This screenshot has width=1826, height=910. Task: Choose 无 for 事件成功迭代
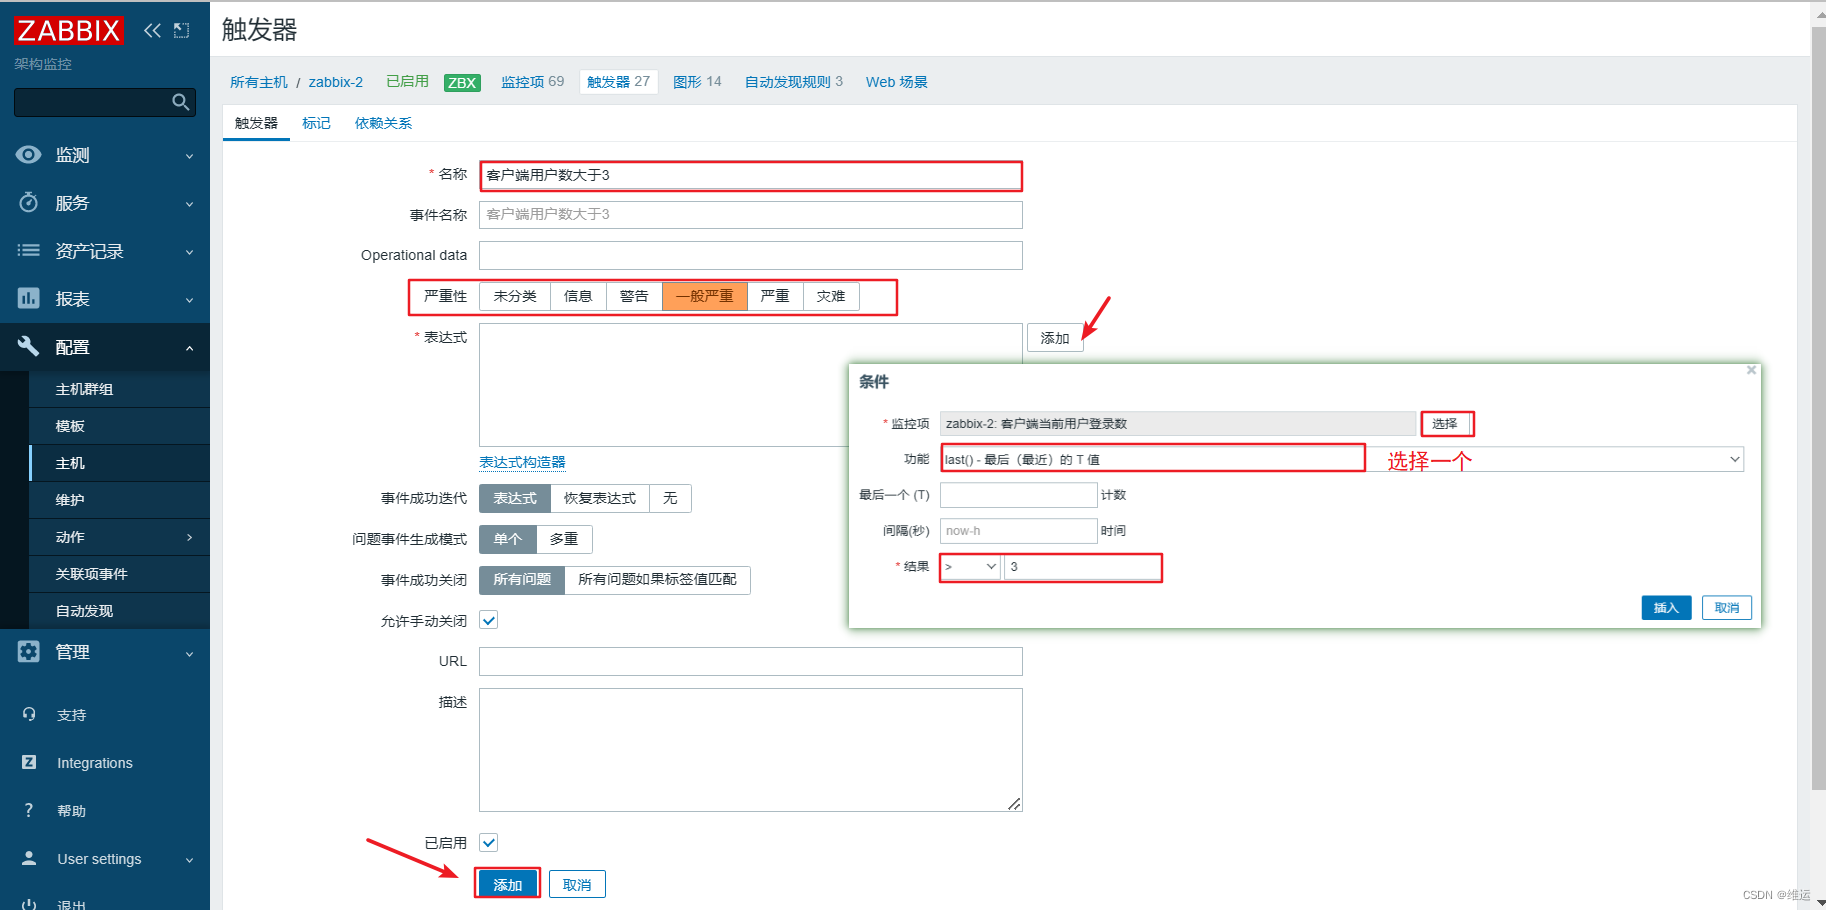click(670, 498)
